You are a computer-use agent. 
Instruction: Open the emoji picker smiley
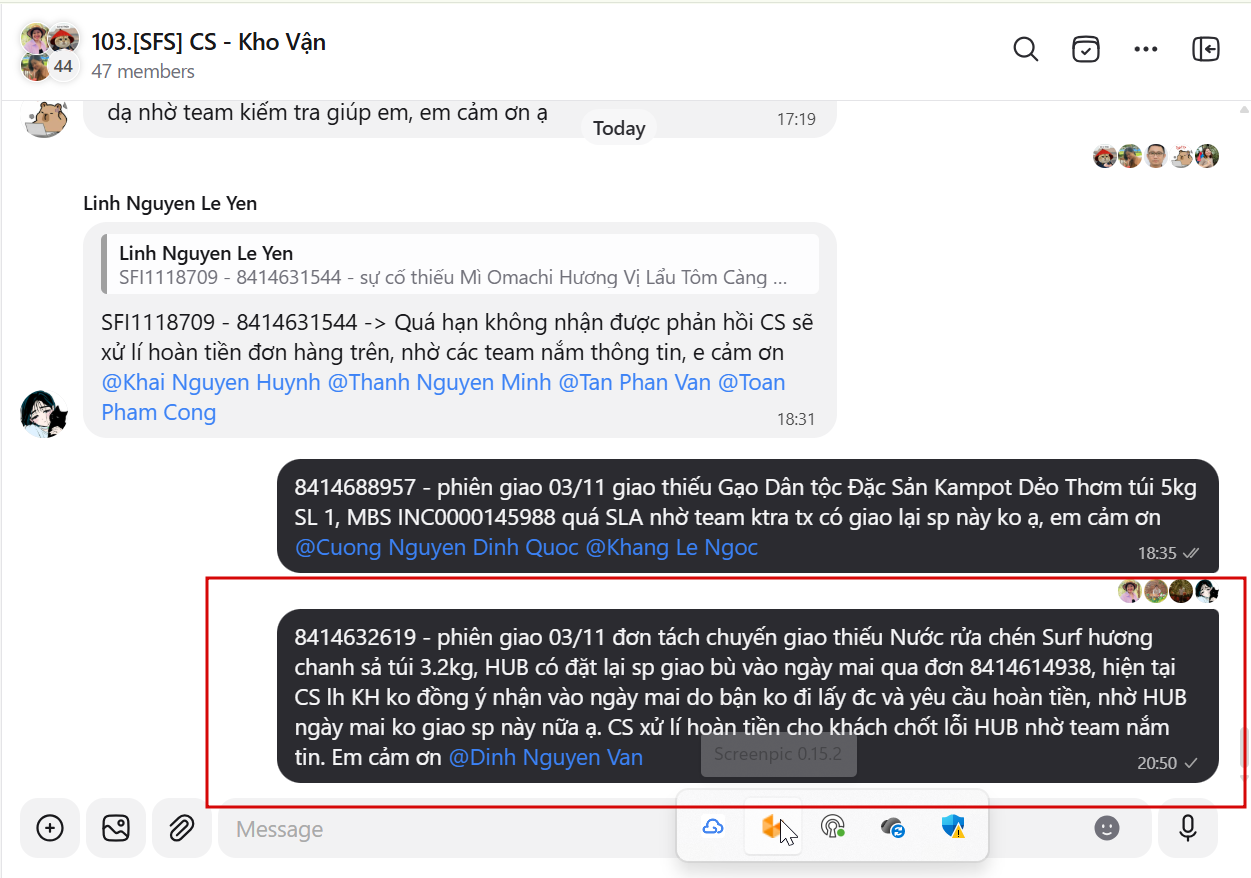point(1106,828)
